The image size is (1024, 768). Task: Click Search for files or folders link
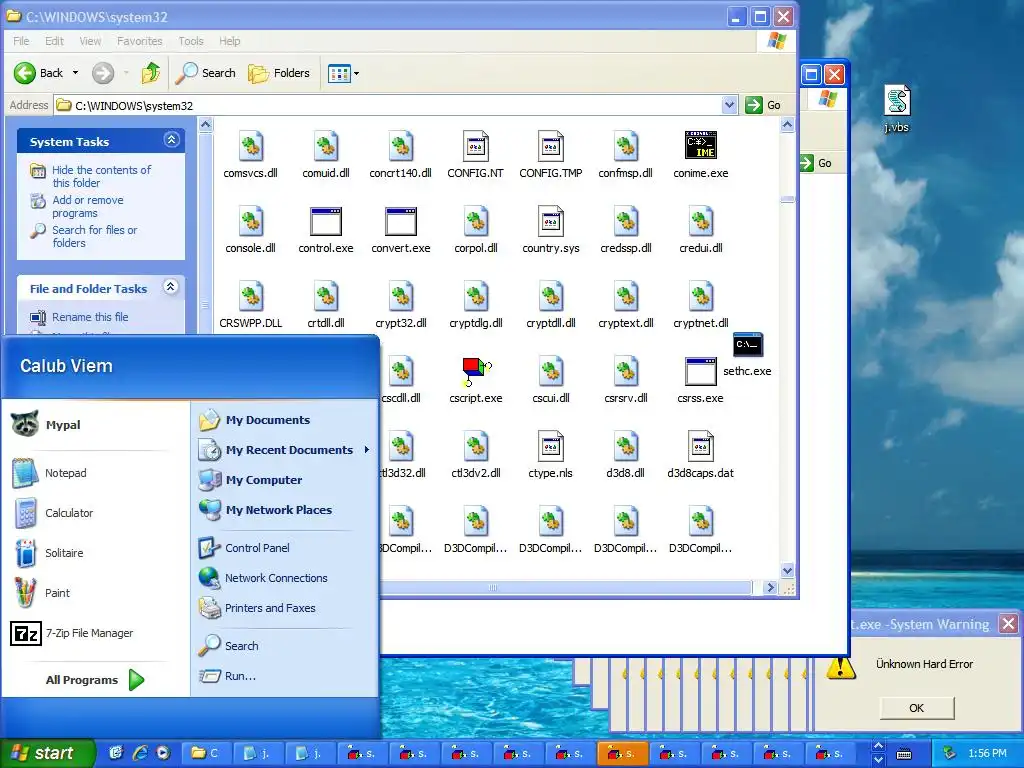95,236
